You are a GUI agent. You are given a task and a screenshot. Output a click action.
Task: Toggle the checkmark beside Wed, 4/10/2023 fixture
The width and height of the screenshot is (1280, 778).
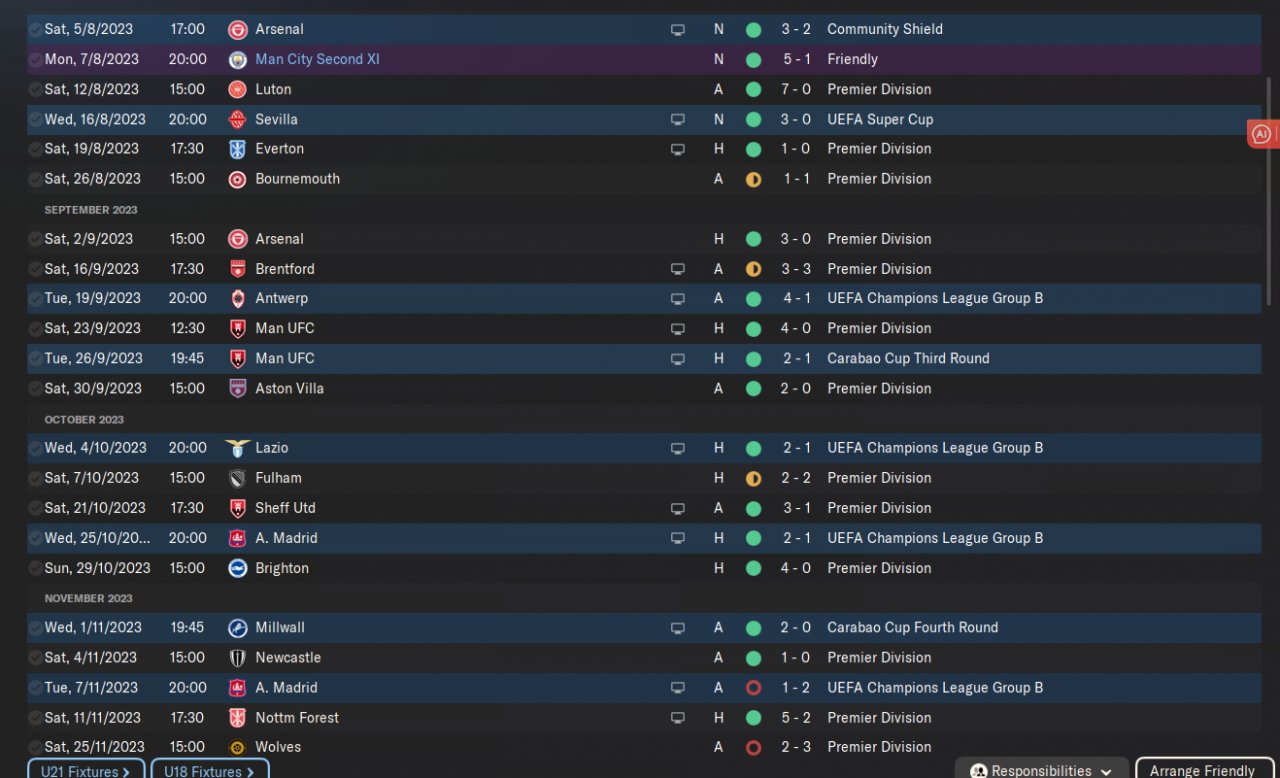pyautogui.click(x=36, y=448)
